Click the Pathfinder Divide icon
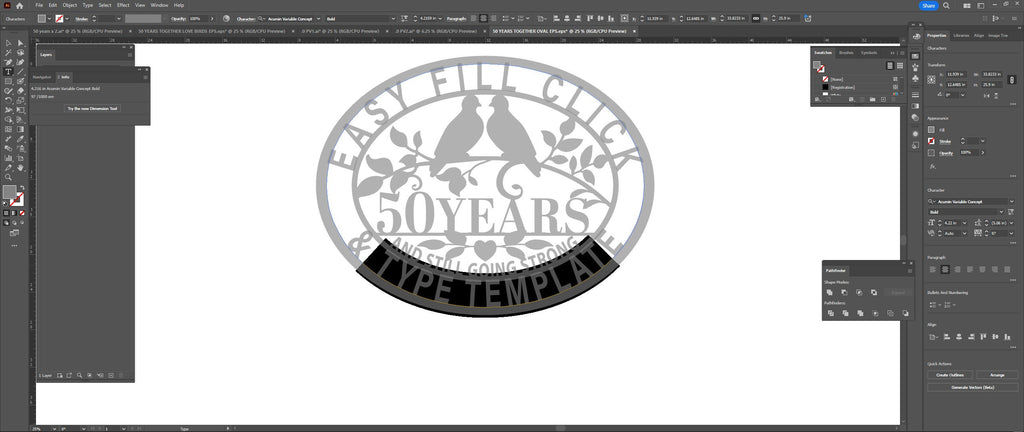The width and height of the screenshot is (1024, 432). pyautogui.click(x=831, y=313)
